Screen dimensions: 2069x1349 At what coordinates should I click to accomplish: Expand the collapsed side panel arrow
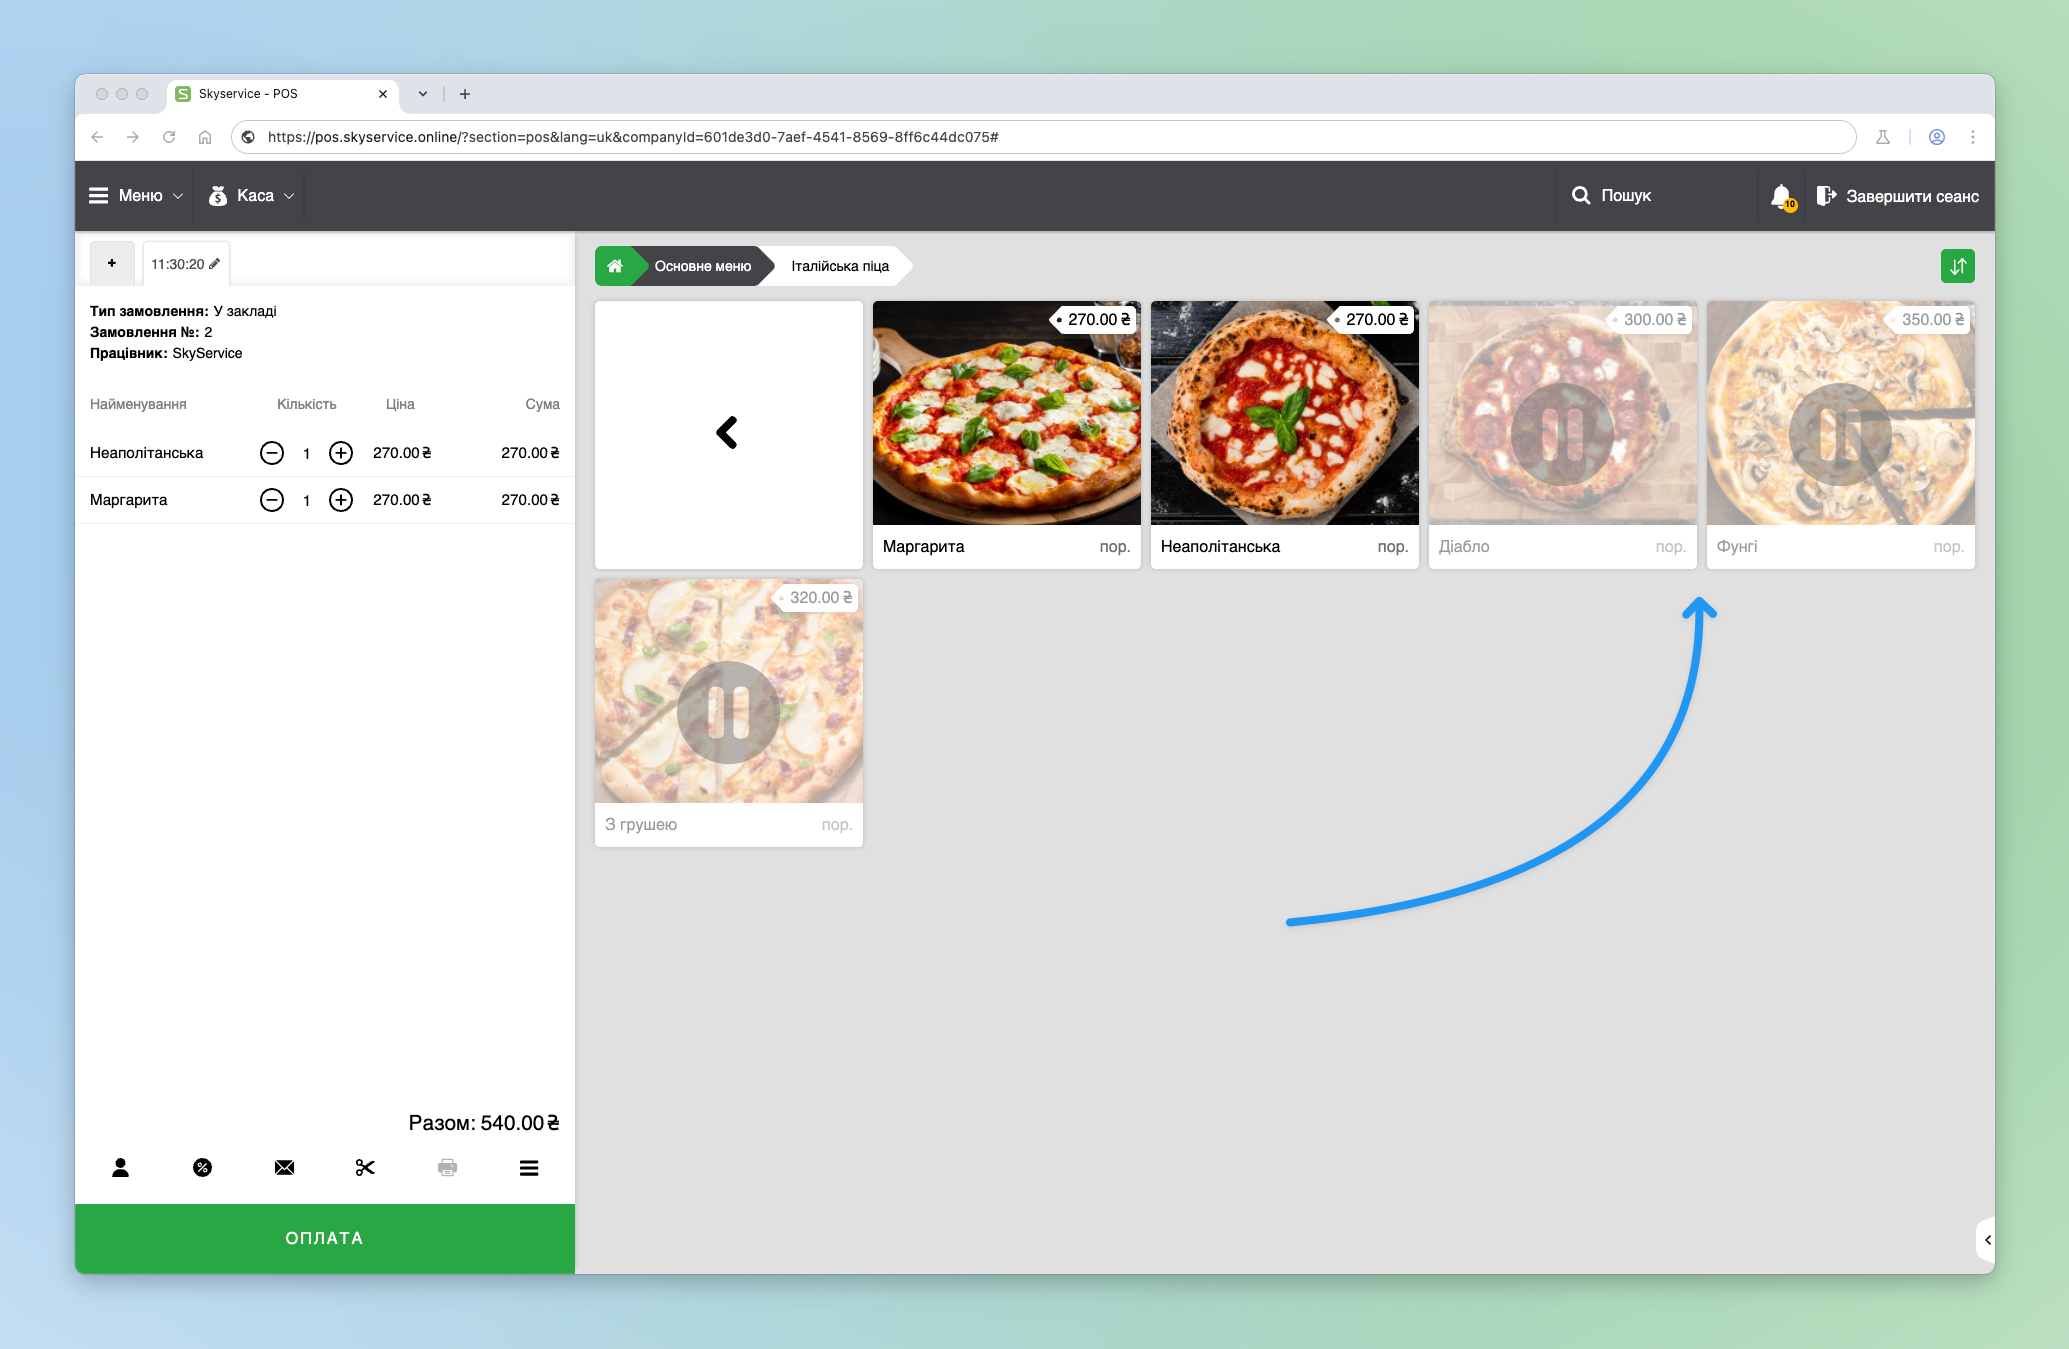tap(1986, 1240)
